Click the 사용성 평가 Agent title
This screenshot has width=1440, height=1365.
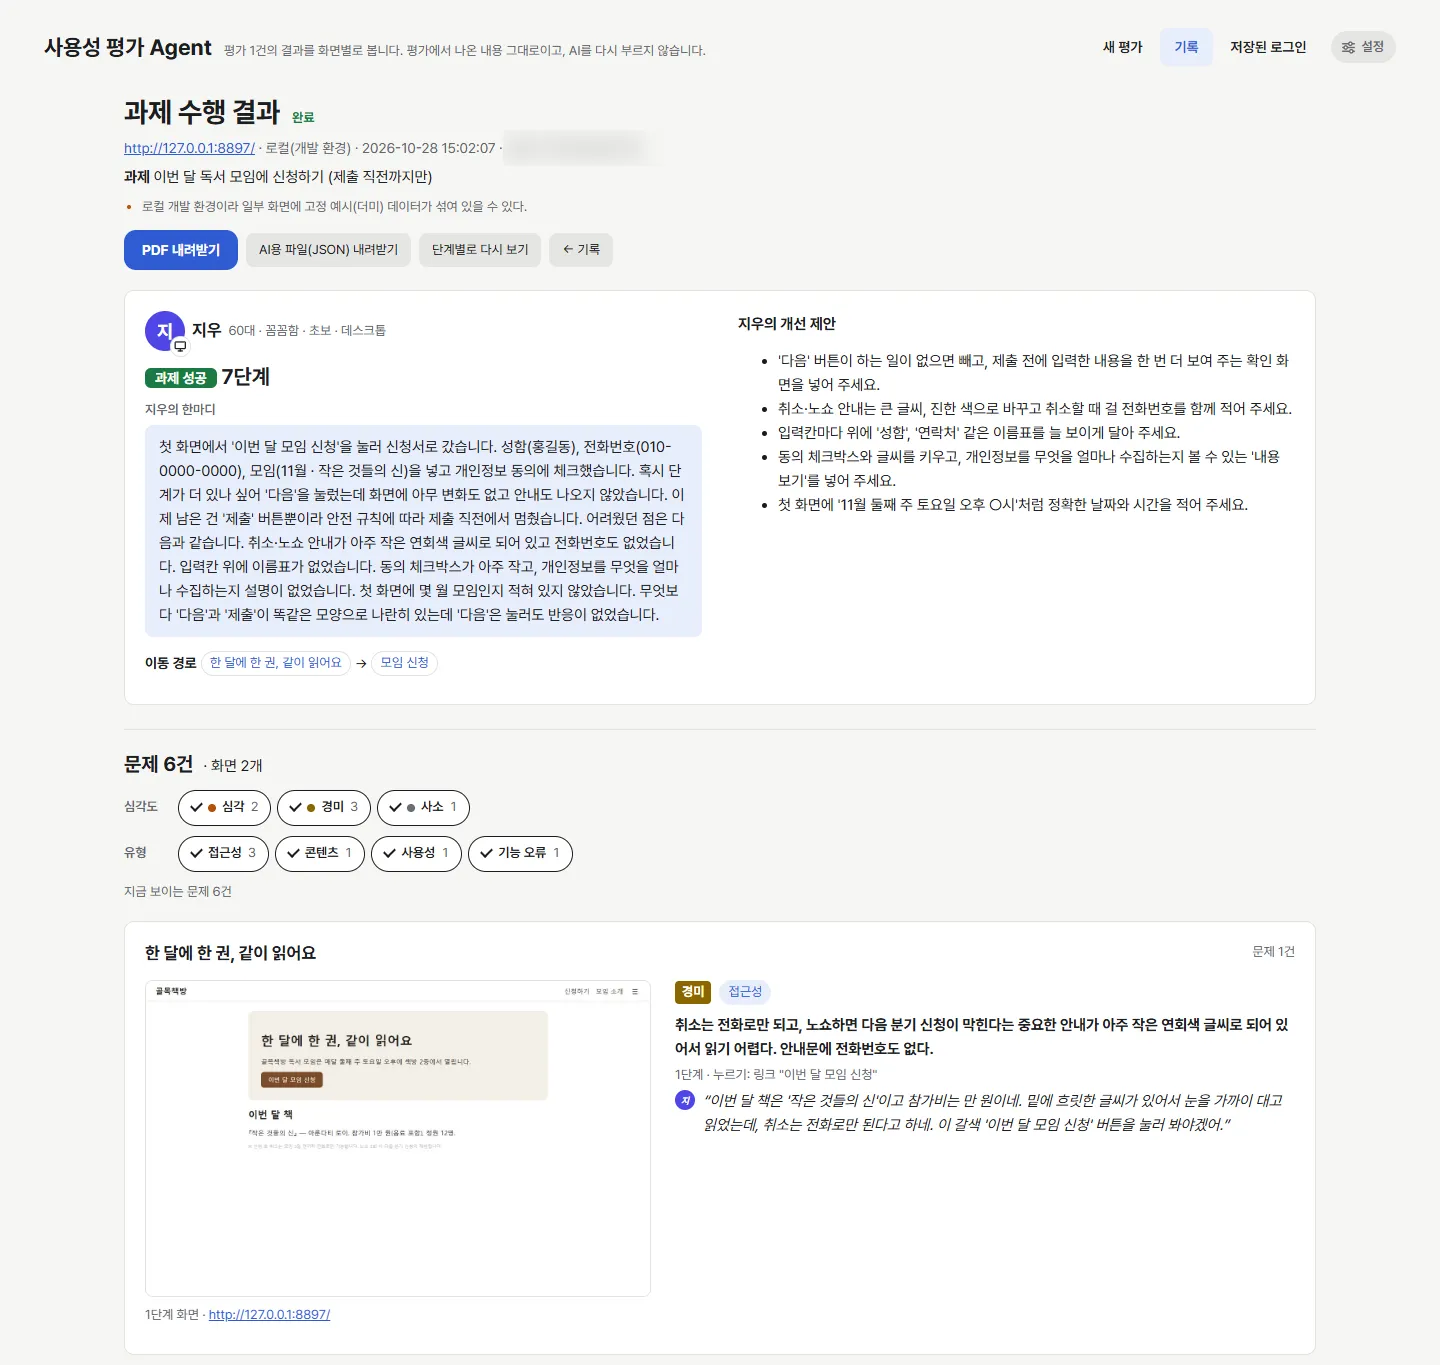128,47
